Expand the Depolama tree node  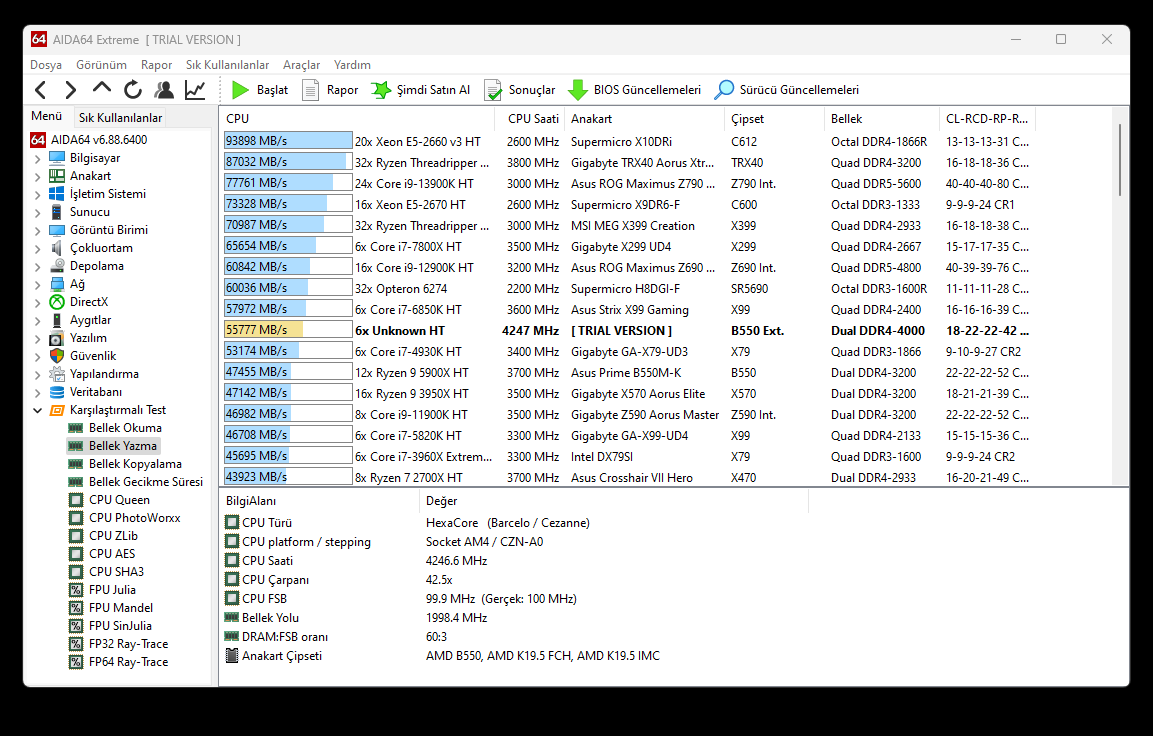(38, 266)
